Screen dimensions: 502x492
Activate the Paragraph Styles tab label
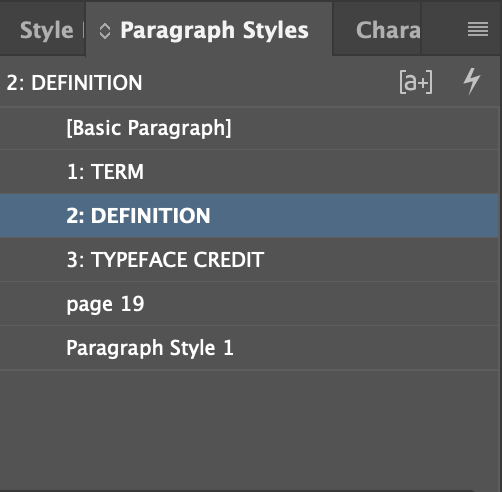click(214, 31)
